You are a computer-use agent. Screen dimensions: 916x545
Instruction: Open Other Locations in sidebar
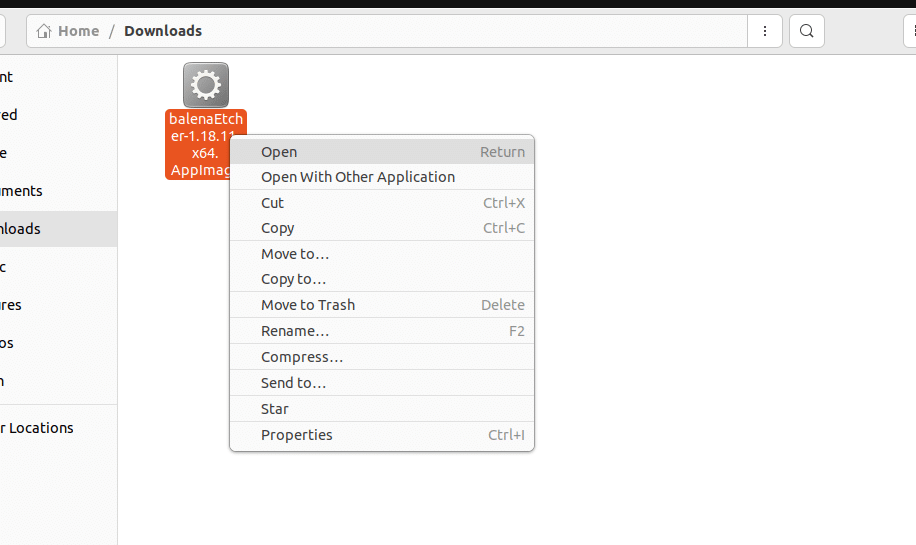pyautogui.click(x=58, y=428)
